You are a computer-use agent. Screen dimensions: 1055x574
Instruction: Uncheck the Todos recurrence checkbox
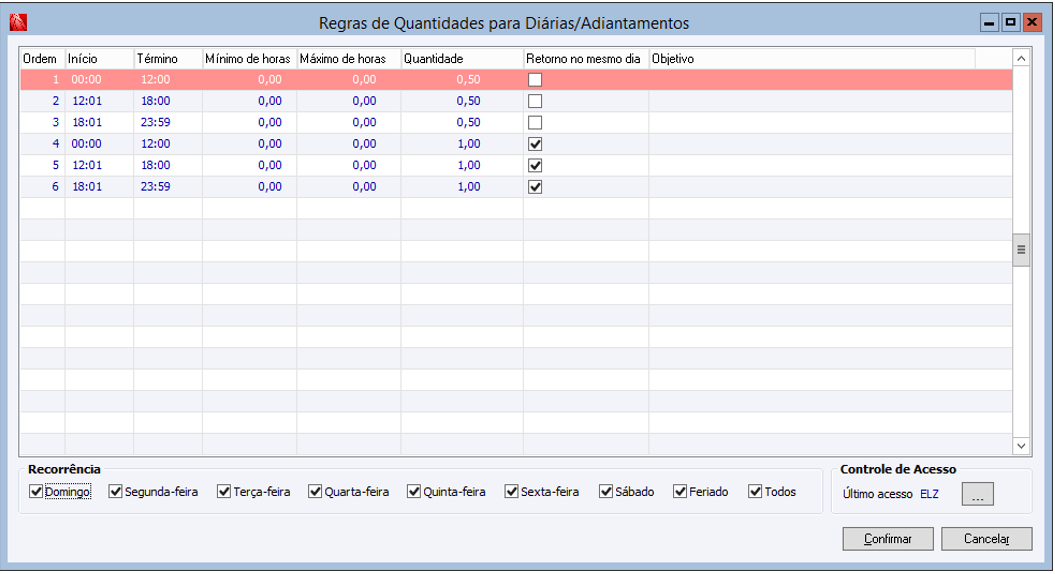(755, 492)
